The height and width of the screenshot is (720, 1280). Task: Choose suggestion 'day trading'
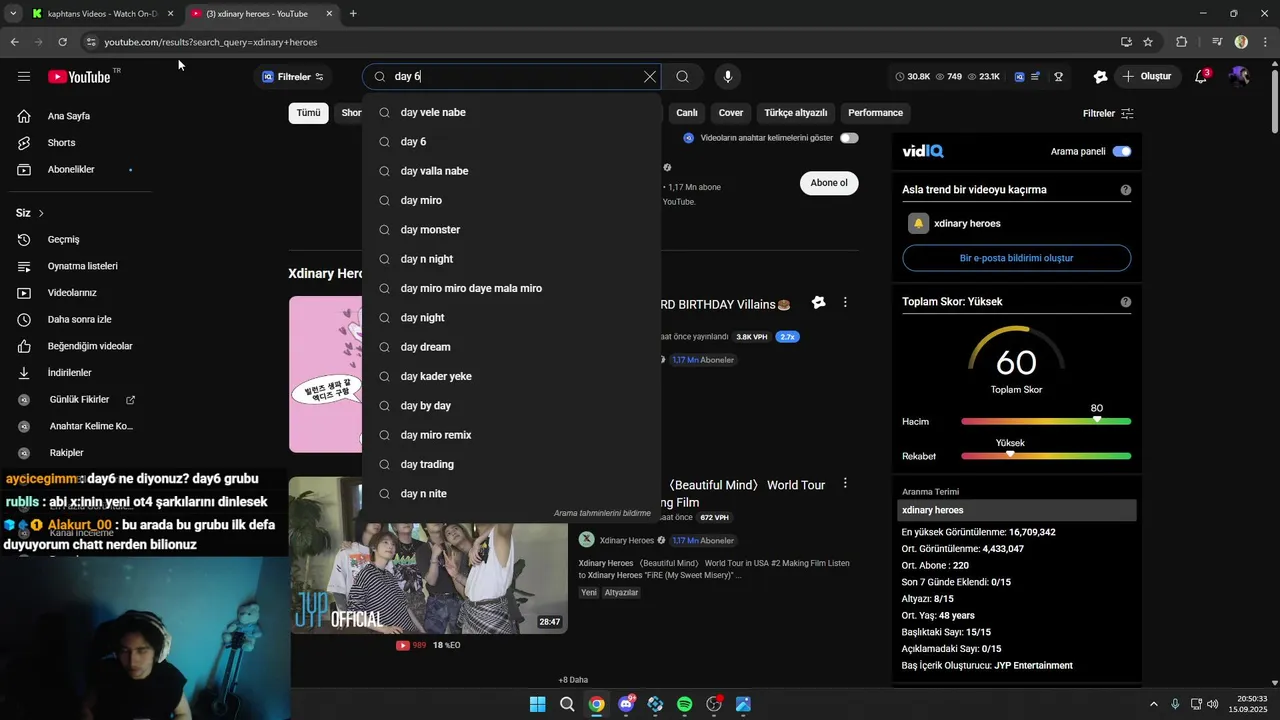(511, 464)
